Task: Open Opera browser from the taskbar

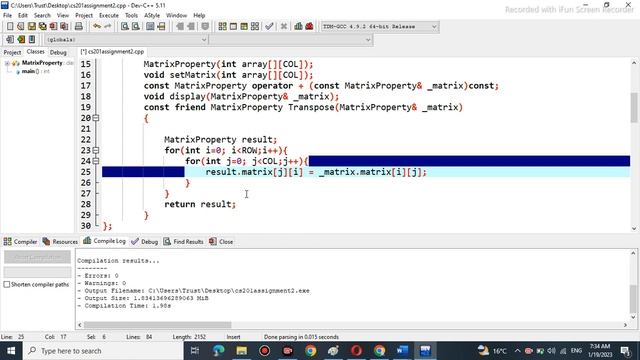Action: 356,351
